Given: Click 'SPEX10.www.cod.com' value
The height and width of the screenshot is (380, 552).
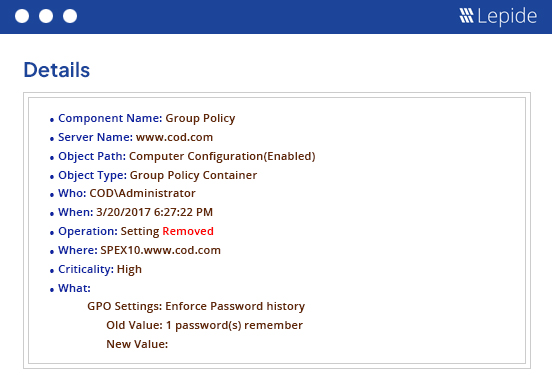Looking at the screenshot, I should 161,250.
